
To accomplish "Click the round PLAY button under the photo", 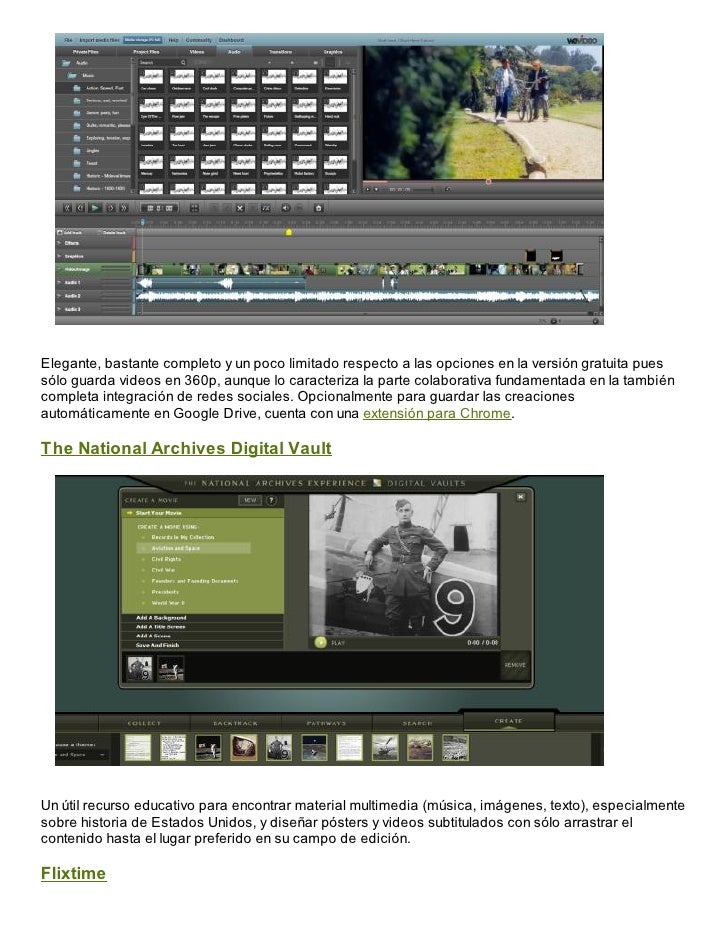I will pyautogui.click(x=321, y=643).
